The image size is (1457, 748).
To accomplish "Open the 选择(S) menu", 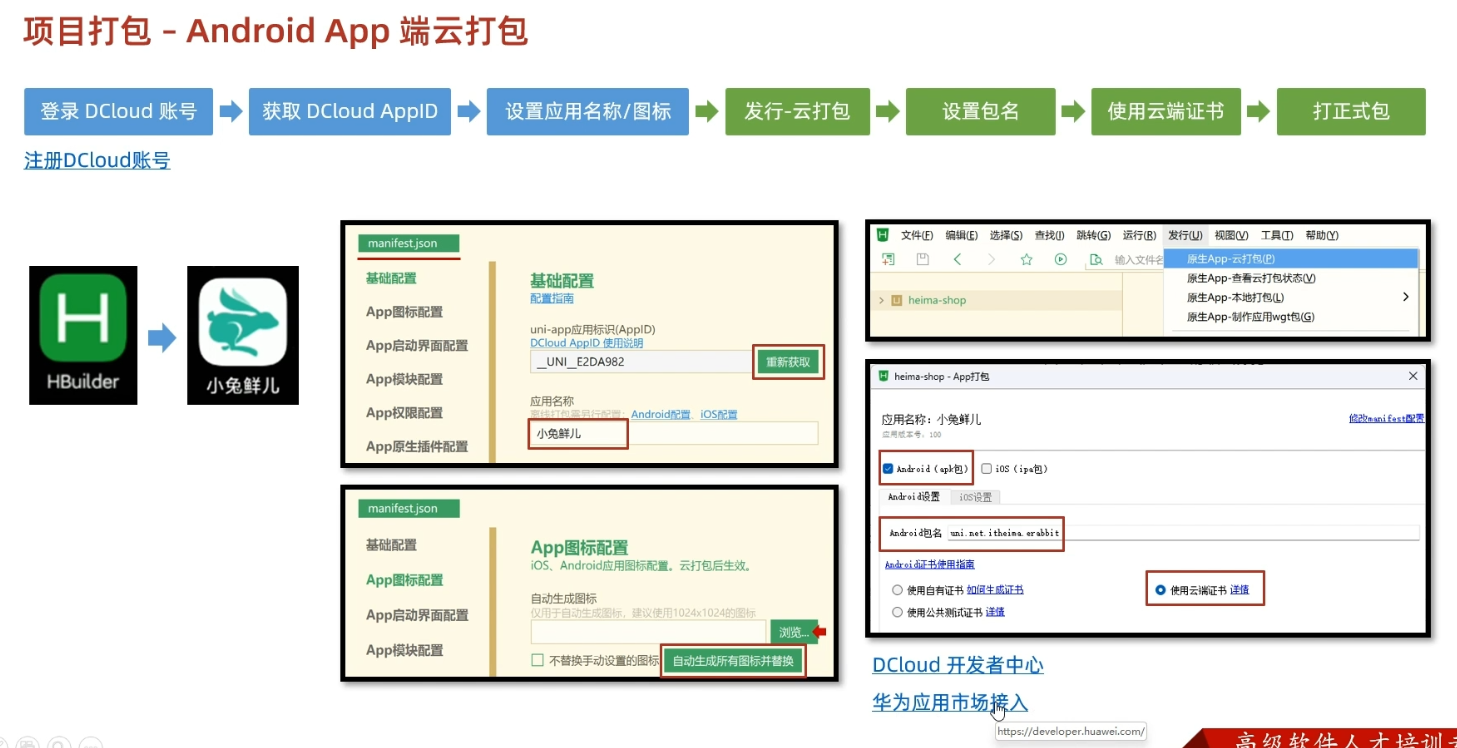I will click(1006, 235).
